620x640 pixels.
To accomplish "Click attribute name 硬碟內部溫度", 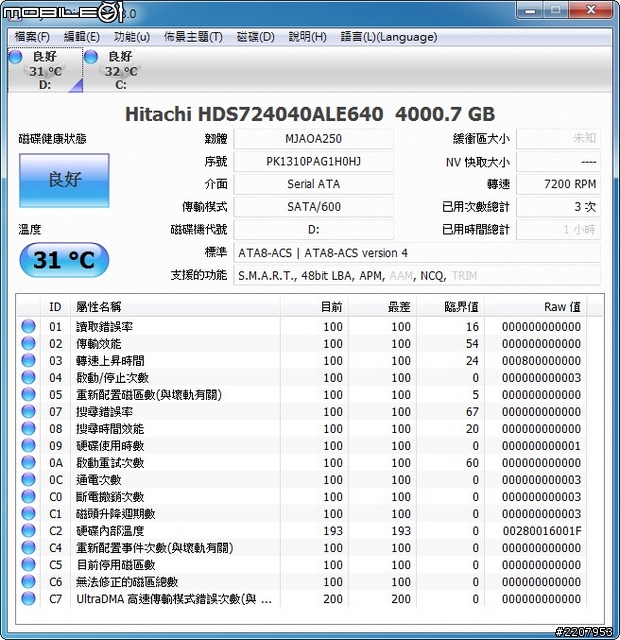I will pos(110,531).
